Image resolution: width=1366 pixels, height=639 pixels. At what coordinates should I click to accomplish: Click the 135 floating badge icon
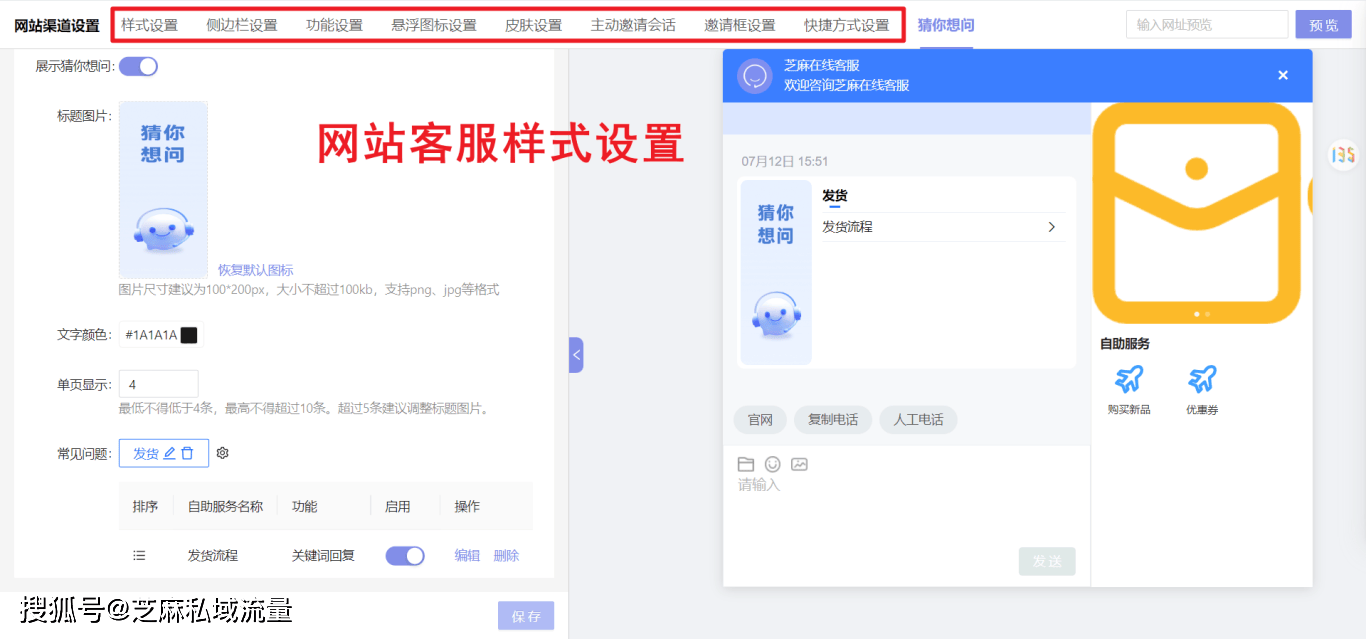(x=1343, y=155)
